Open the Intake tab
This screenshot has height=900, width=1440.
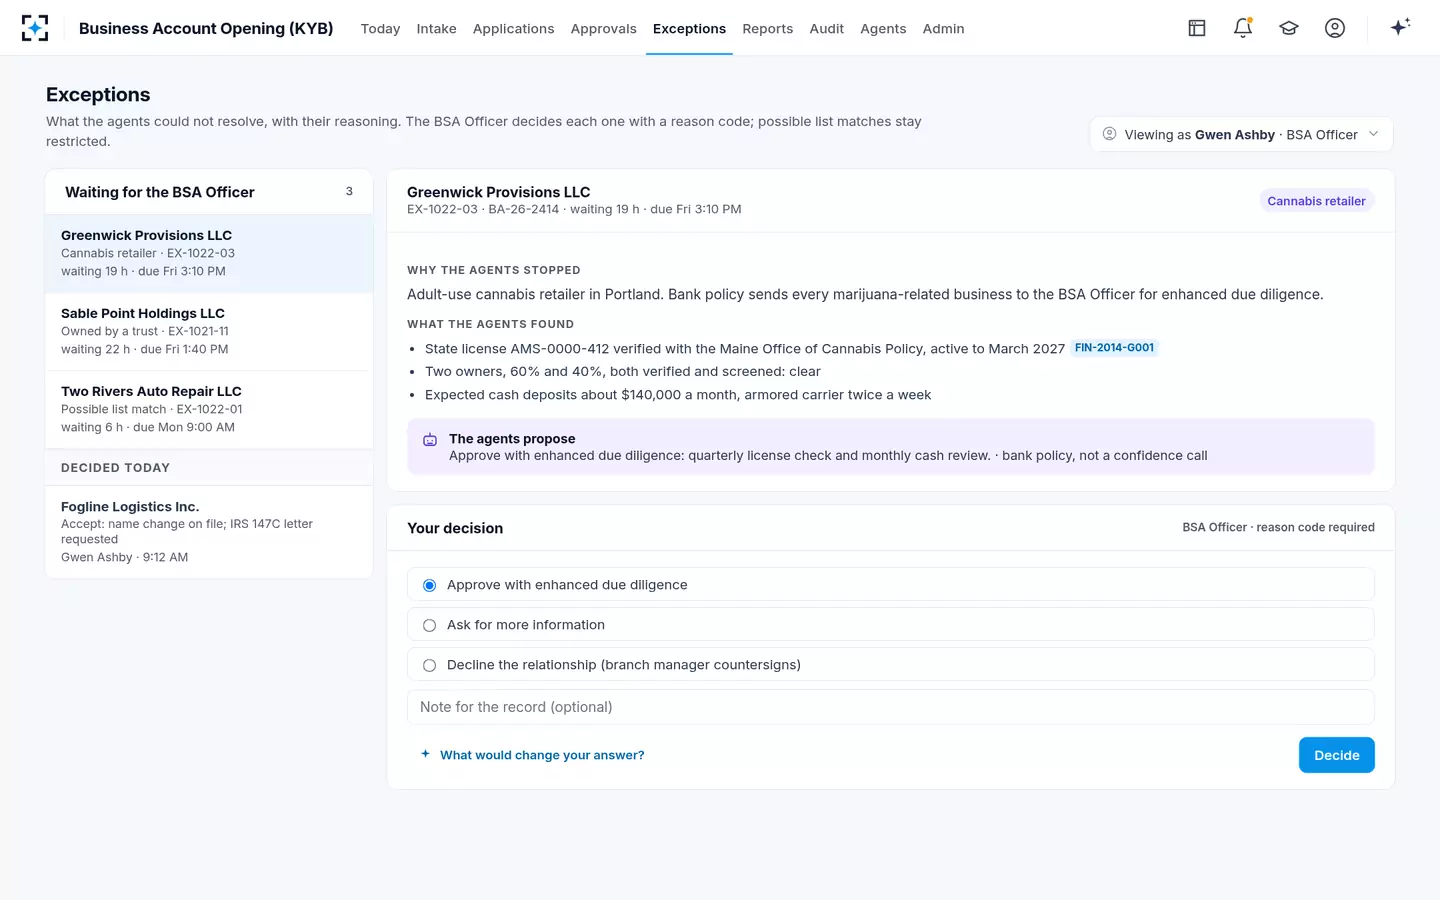[x=436, y=29]
